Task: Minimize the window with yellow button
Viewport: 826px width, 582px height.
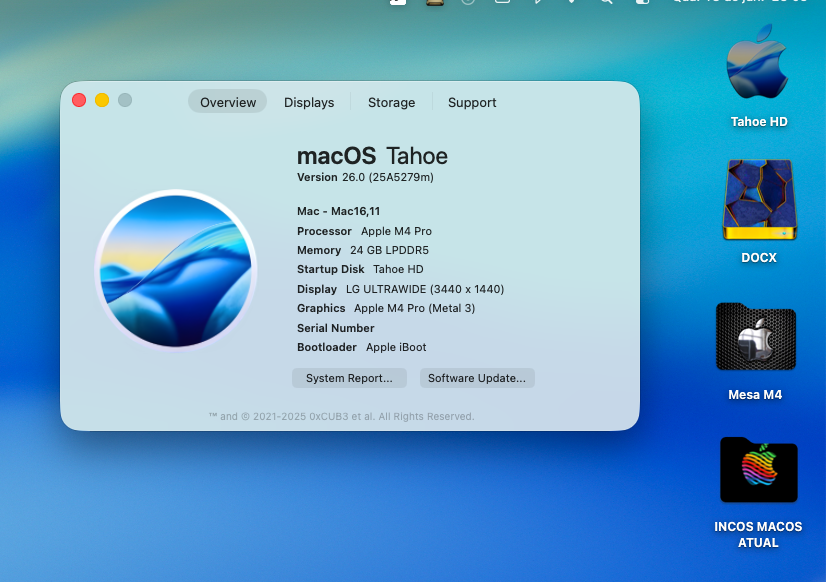Action: click(x=102, y=100)
